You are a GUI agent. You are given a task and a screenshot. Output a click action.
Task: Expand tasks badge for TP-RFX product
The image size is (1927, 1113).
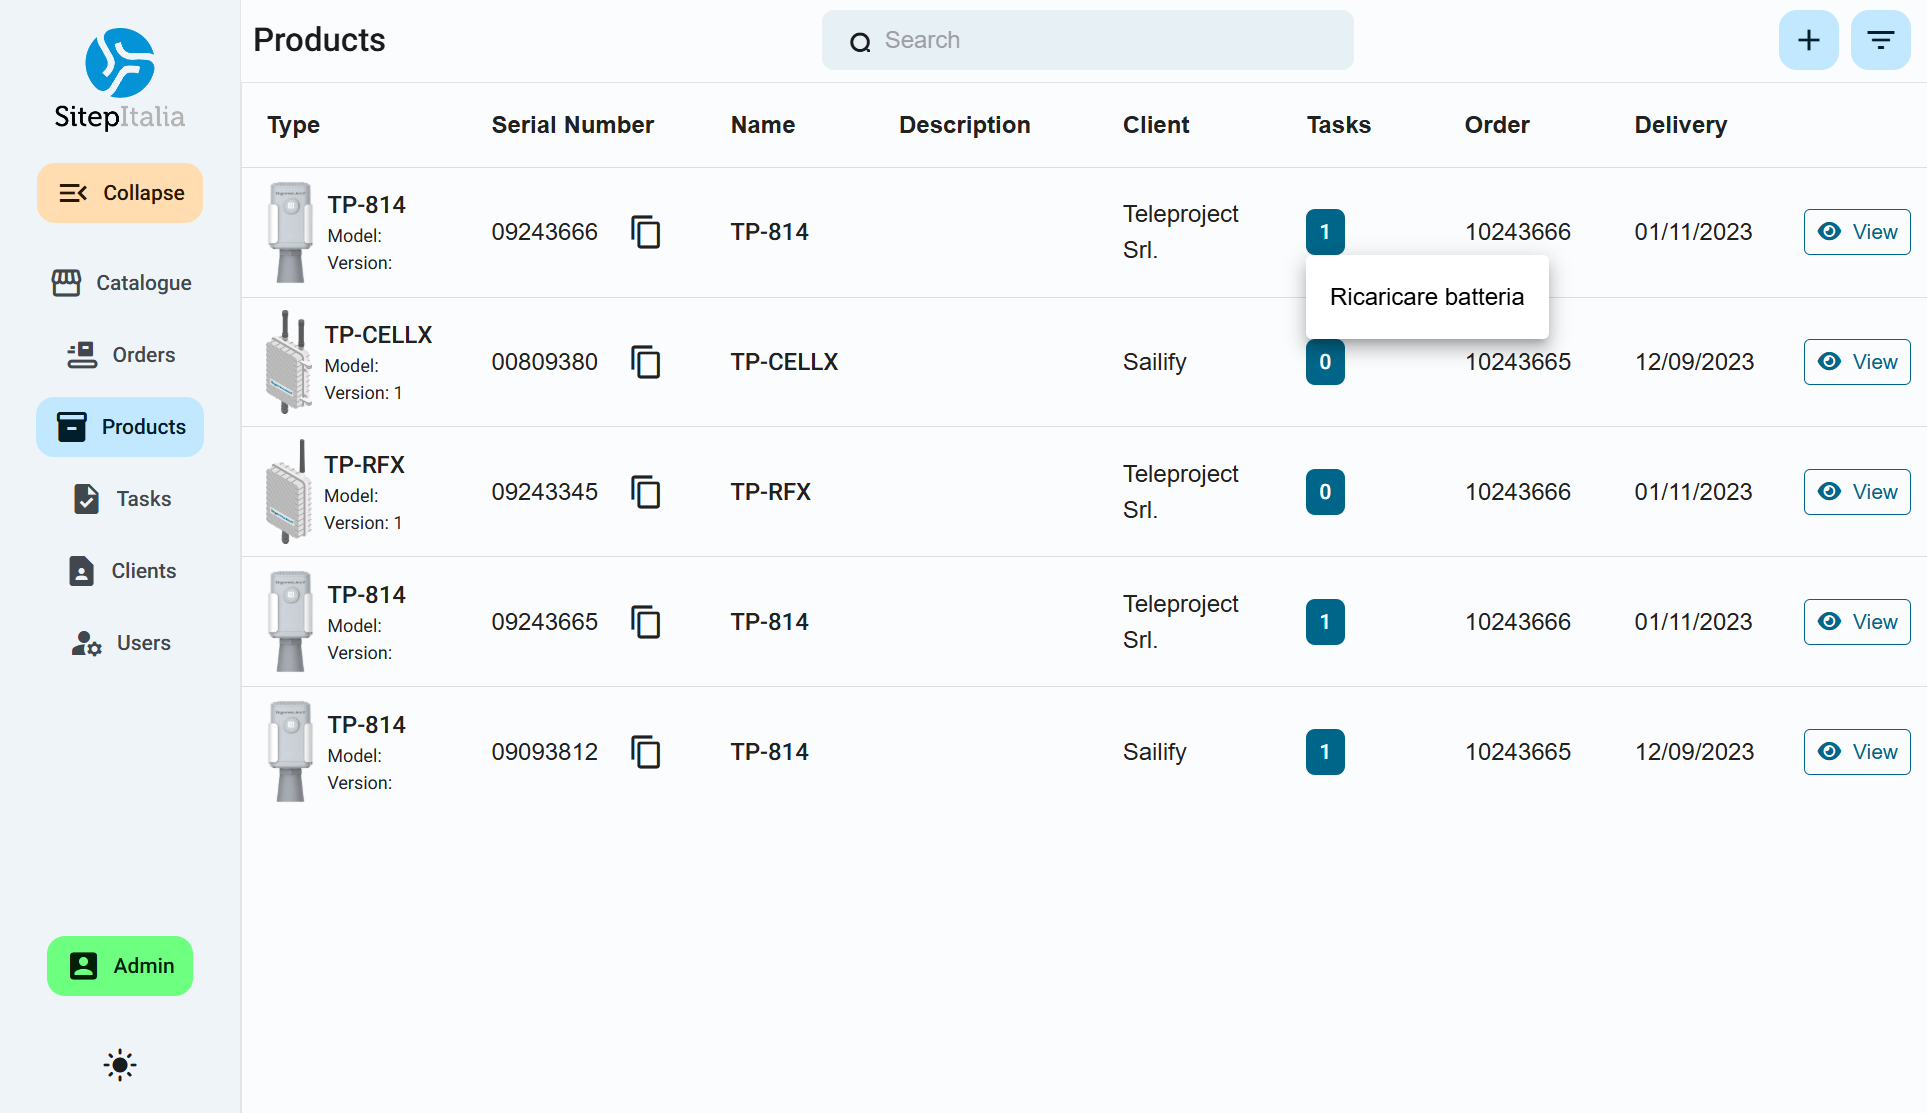pos(1325,492)
